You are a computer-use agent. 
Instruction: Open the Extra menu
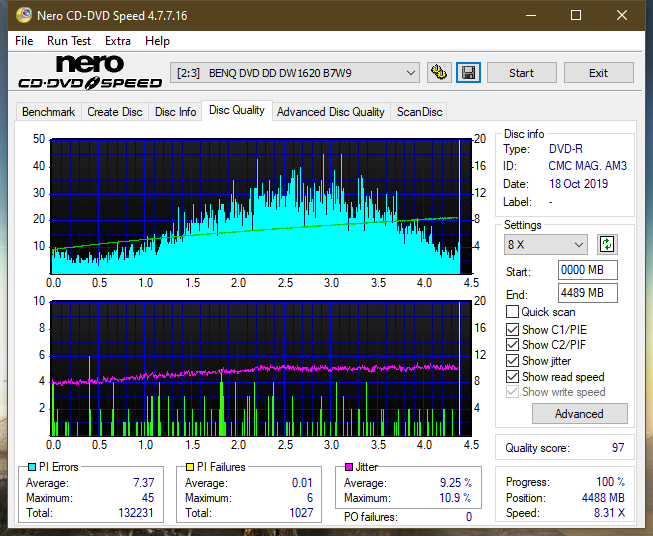point(118,41)
